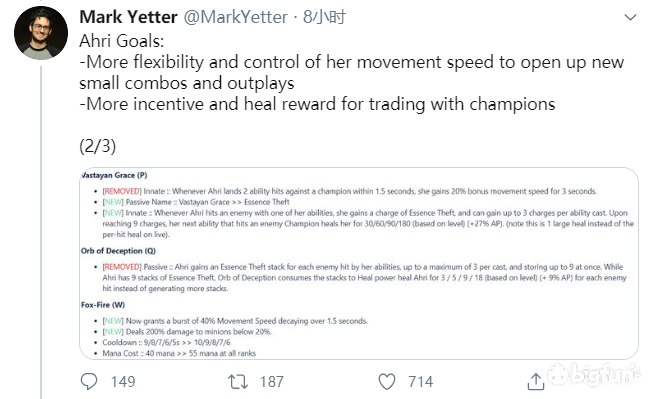Click the 714 likes count
This screenshot has height=399, width=653.
(421, 382)
